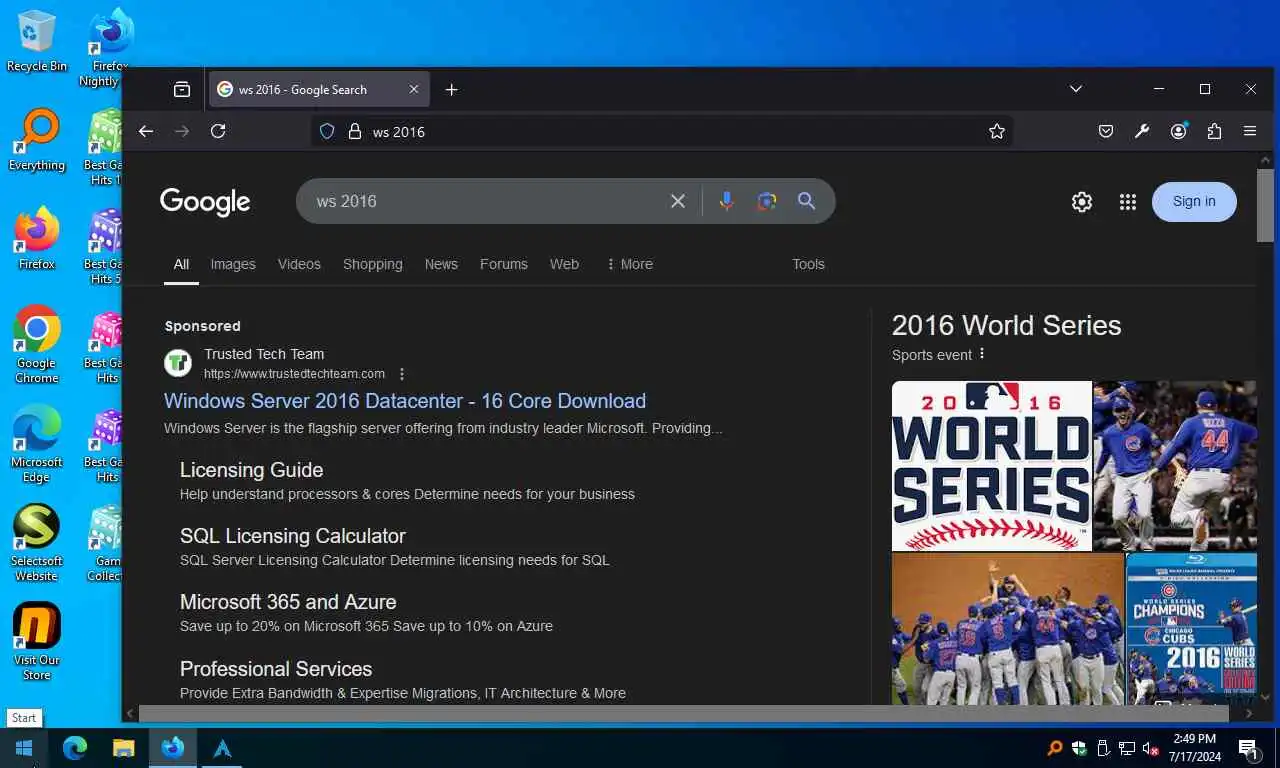Open Firefox account icon
The width and height of the screenshot is (1280, 768).
[1179, 131]
